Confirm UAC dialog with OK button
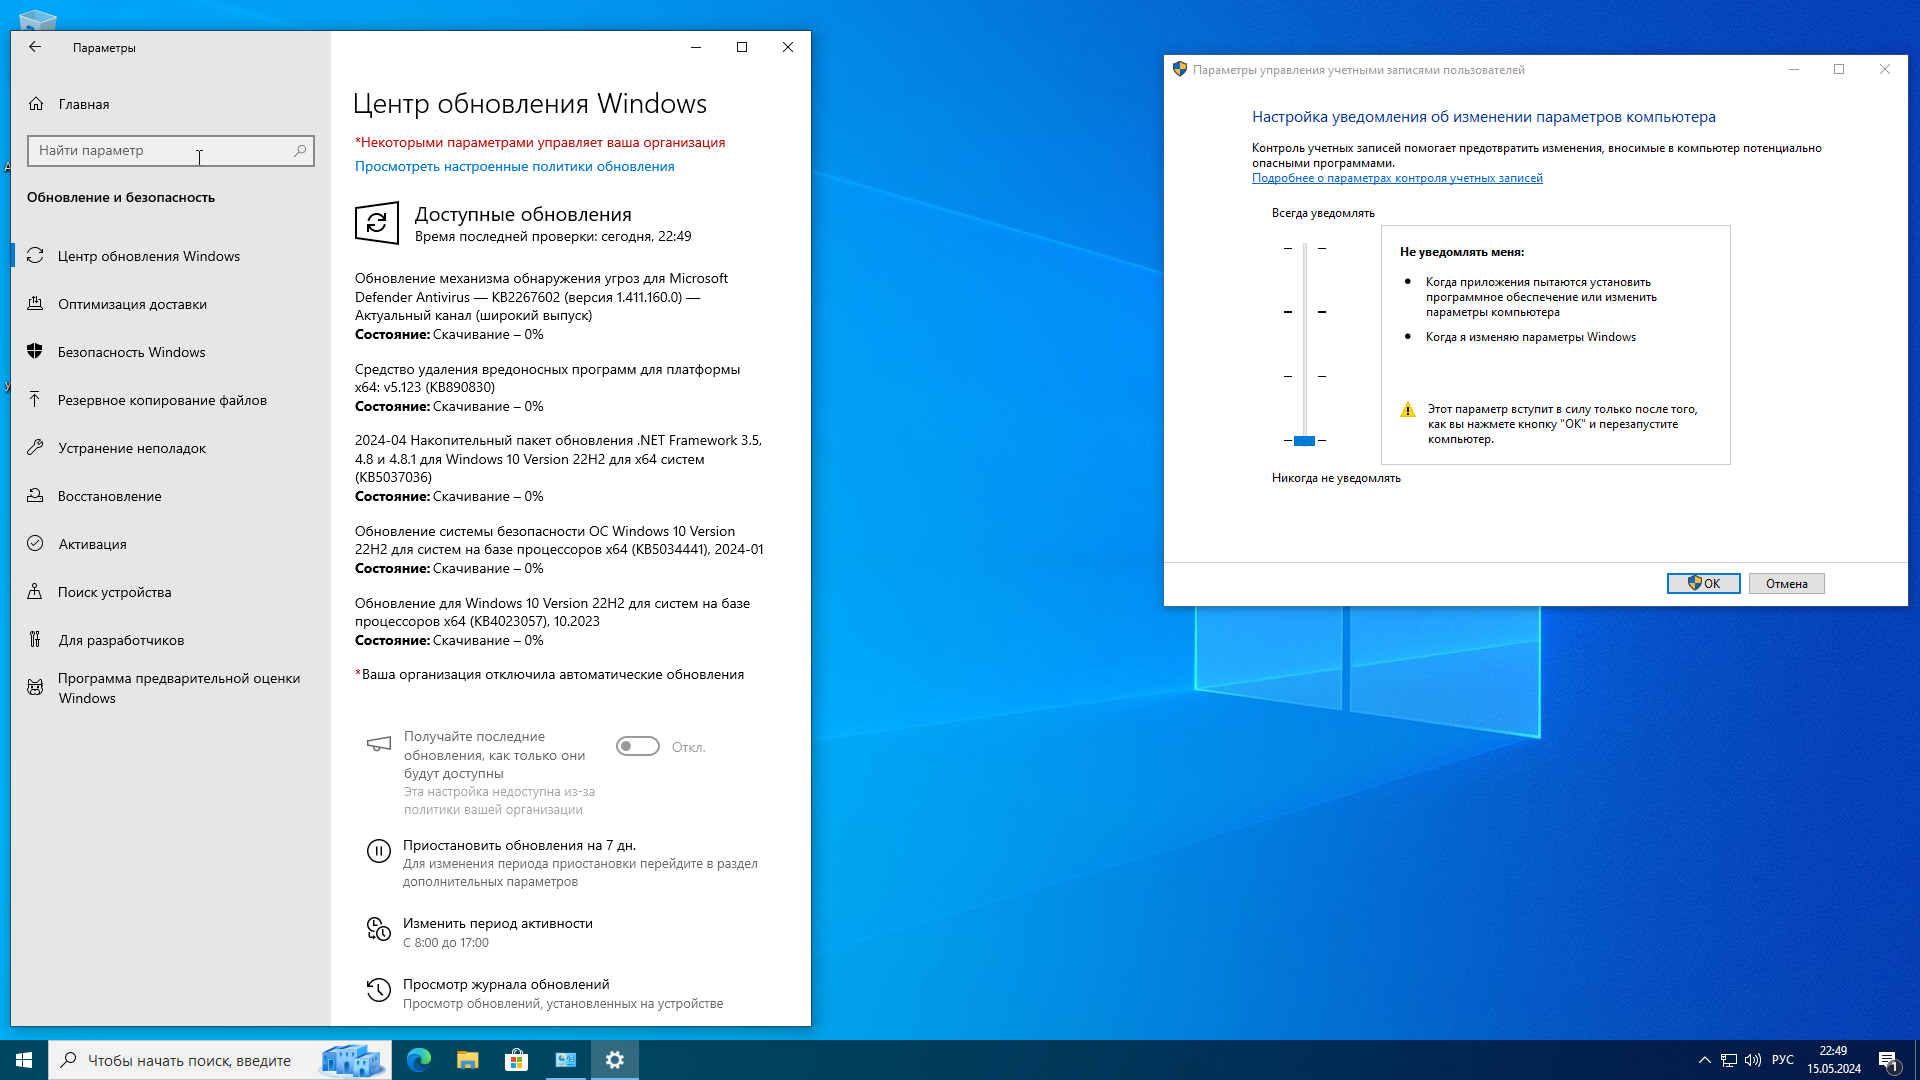Image resolution: width=1920 pixels, height=1080 pixels. pyautogui.click(x=1703, y=584)
